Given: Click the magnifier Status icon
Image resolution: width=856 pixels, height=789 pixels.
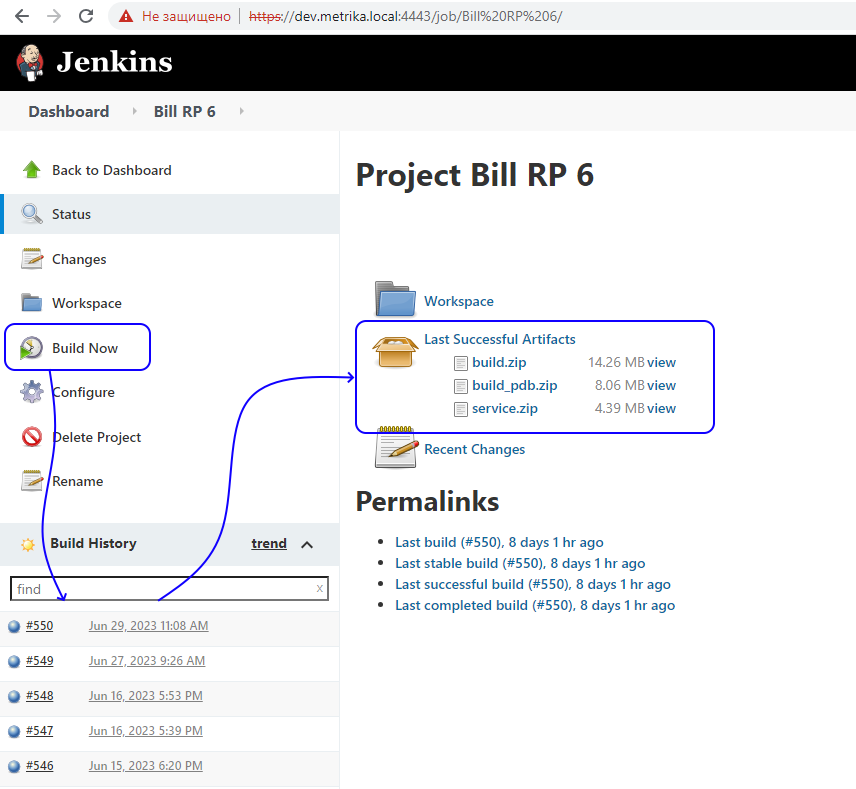Looking at the screenshot, I should click(x=32, y=214).
